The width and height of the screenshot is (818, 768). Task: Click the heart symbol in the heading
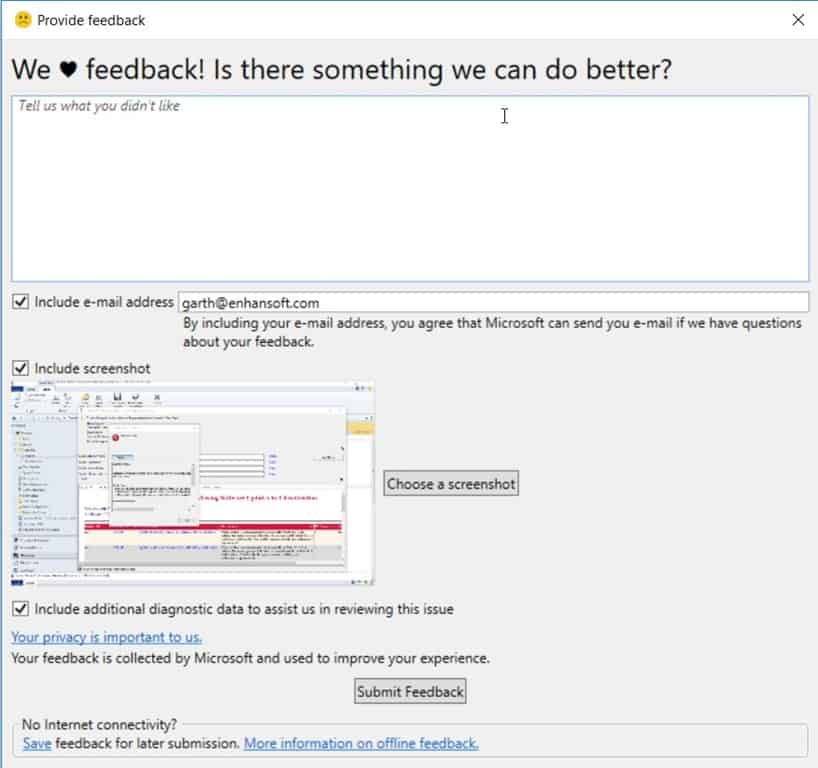(68, 70)
